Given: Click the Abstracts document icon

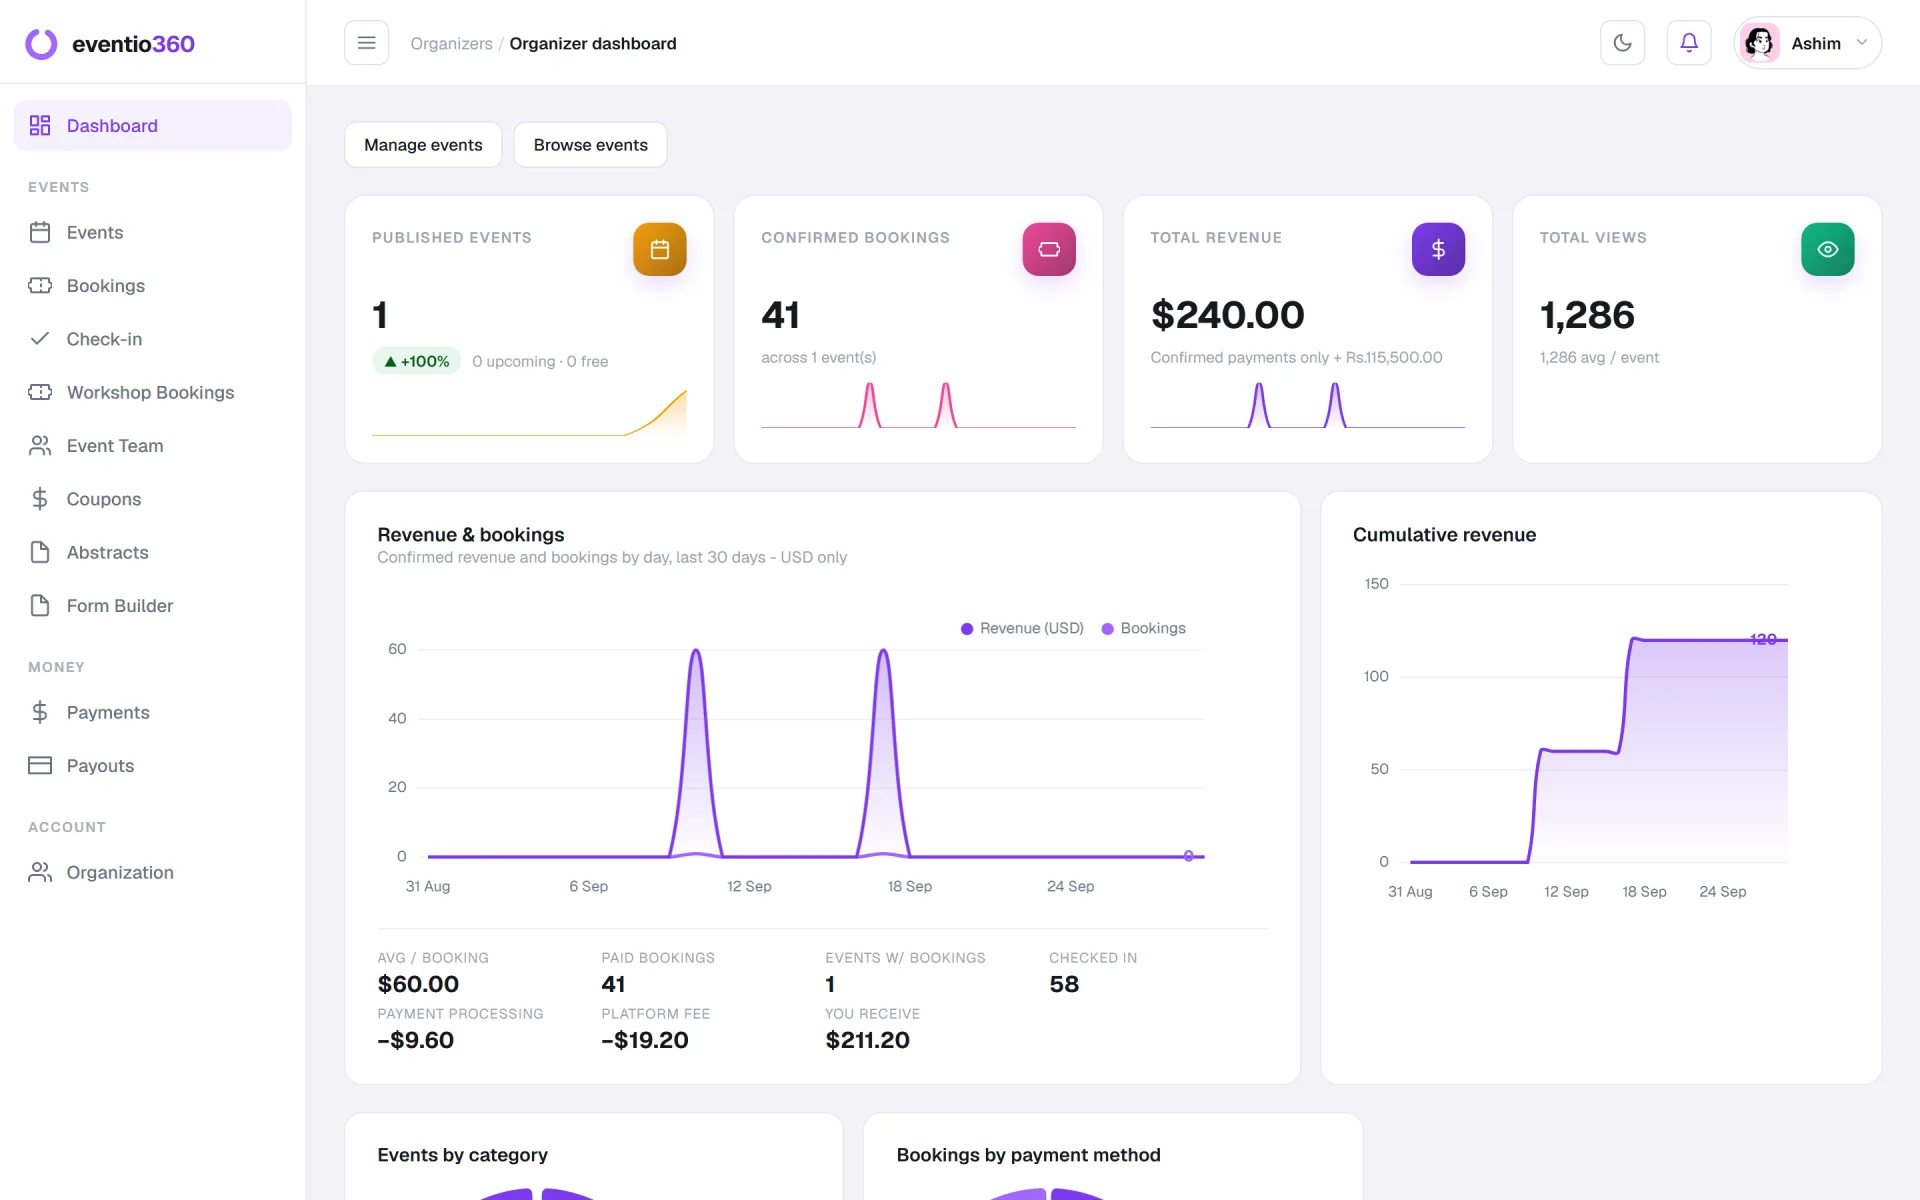Looking at the screenshot, I should (40, 552).
